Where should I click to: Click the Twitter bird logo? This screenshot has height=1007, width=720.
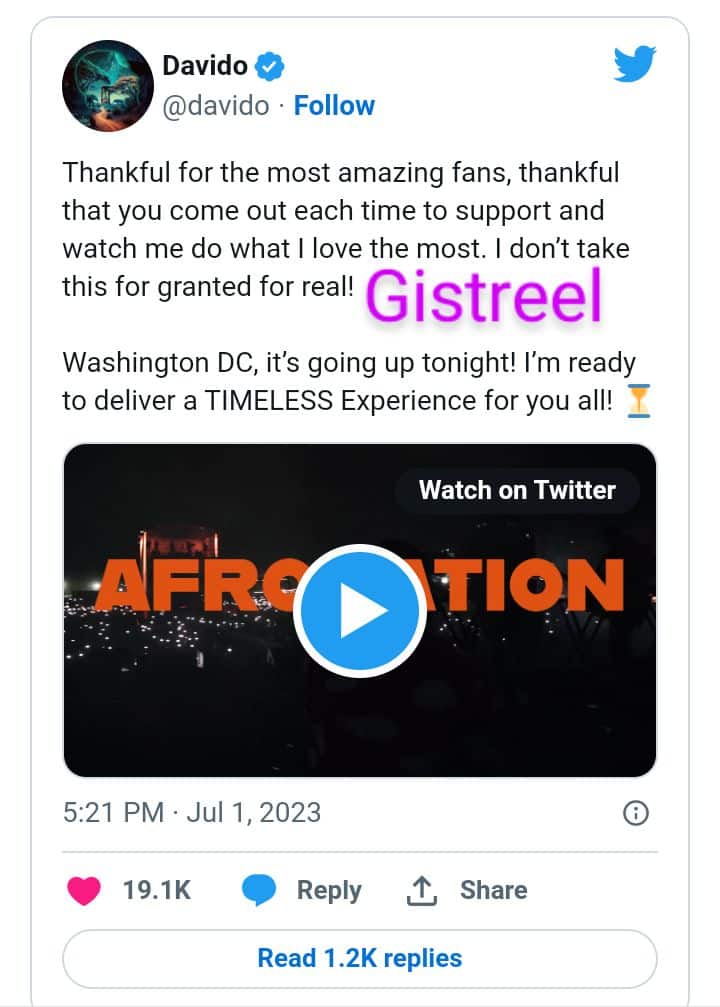pyautogui.click(x=634, y=66)
